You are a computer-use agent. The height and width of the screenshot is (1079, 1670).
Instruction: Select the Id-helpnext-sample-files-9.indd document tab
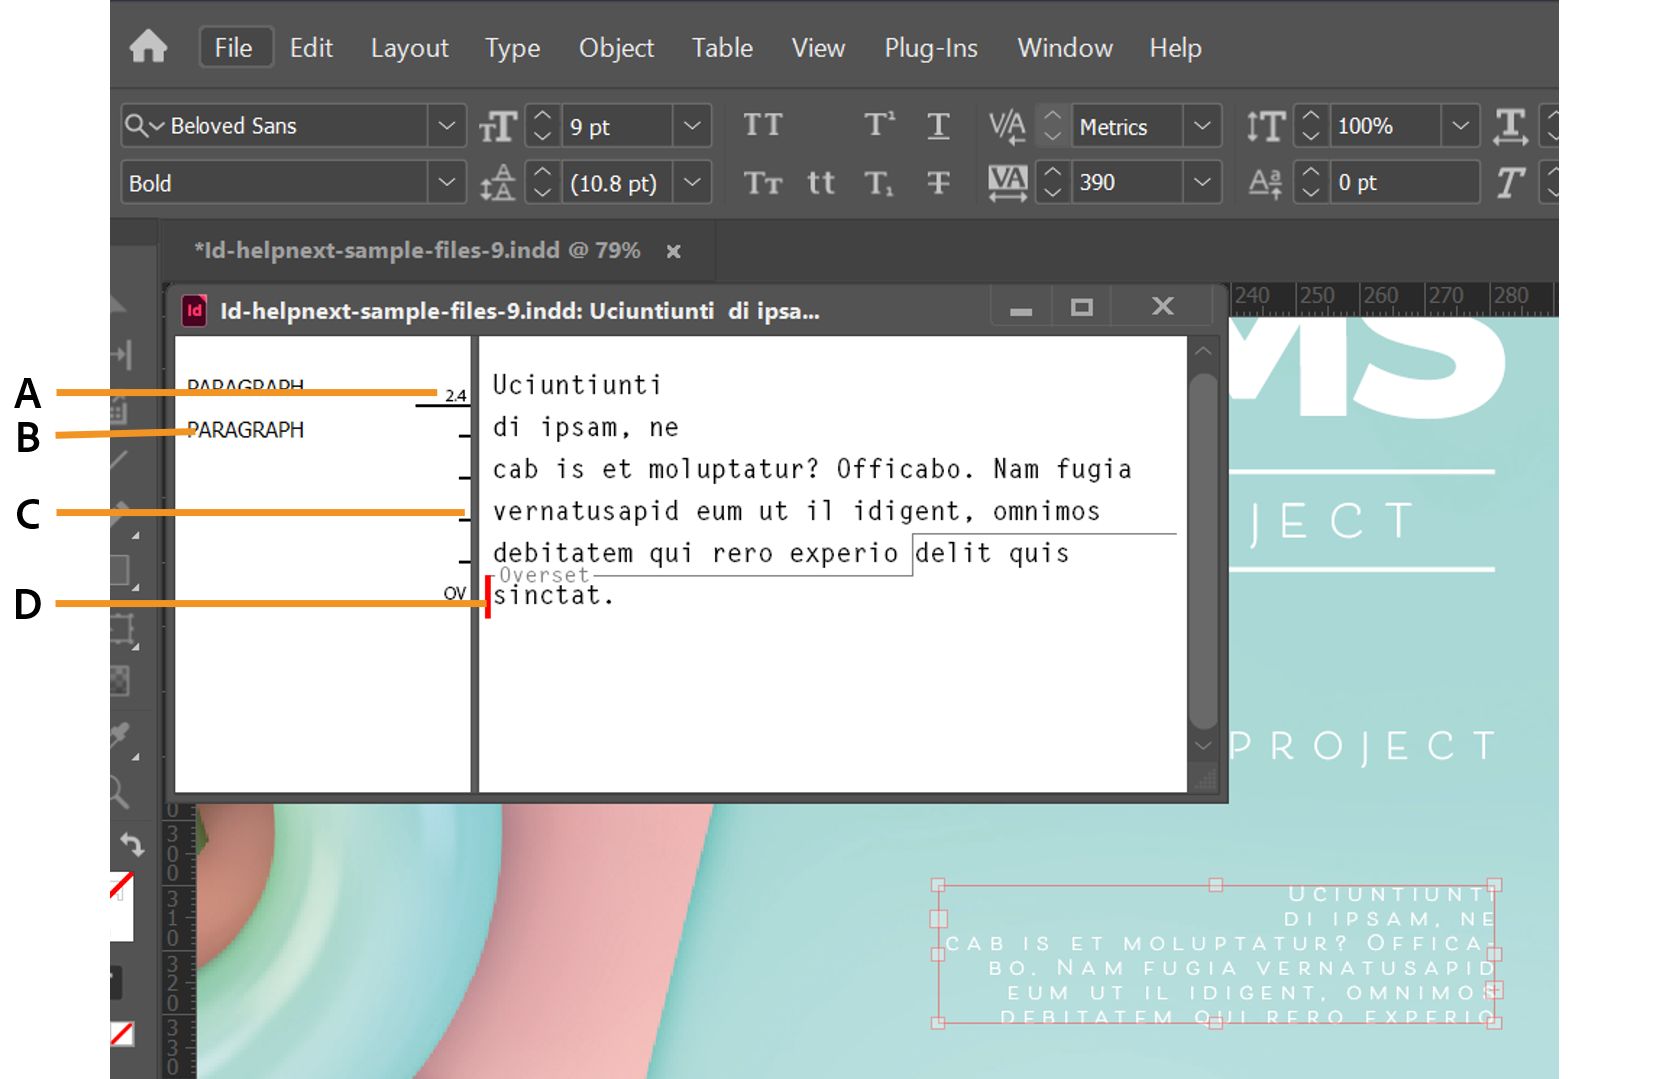(417, 250)
